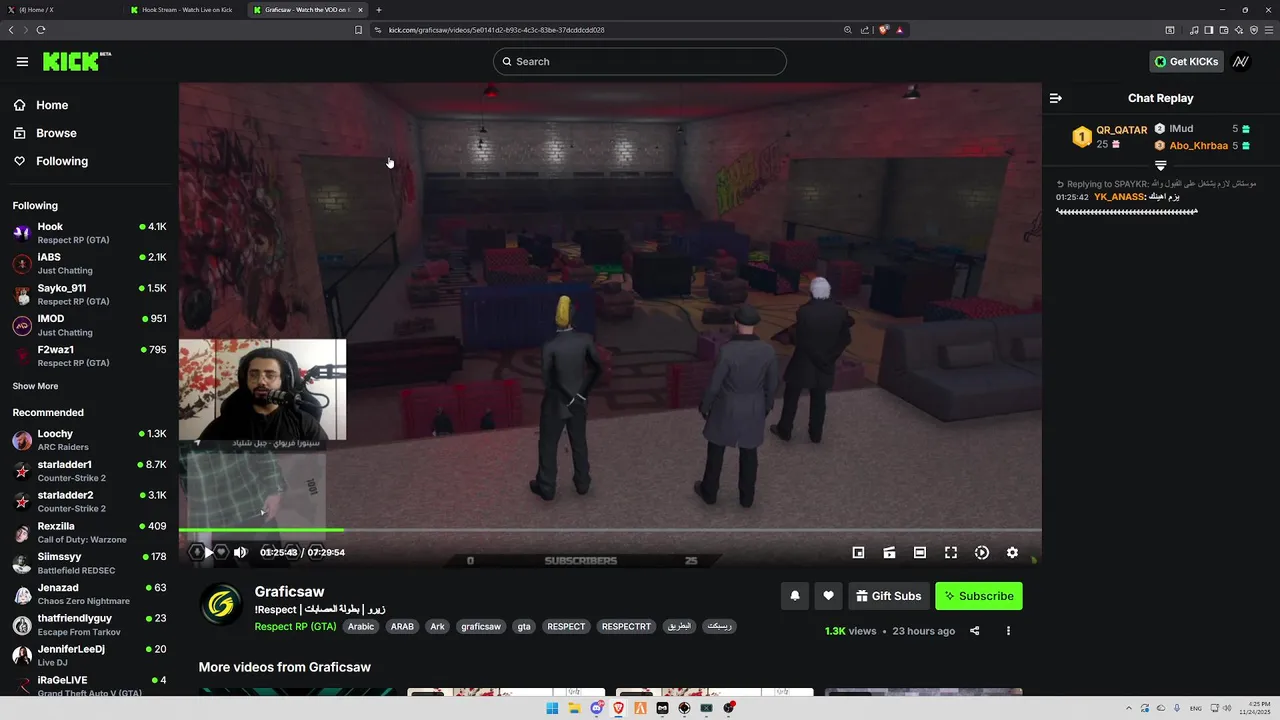The width and height of the screenshot is (1280, 720).
Task: Select the Arabic tag
Action: click(x=361, y=627)
